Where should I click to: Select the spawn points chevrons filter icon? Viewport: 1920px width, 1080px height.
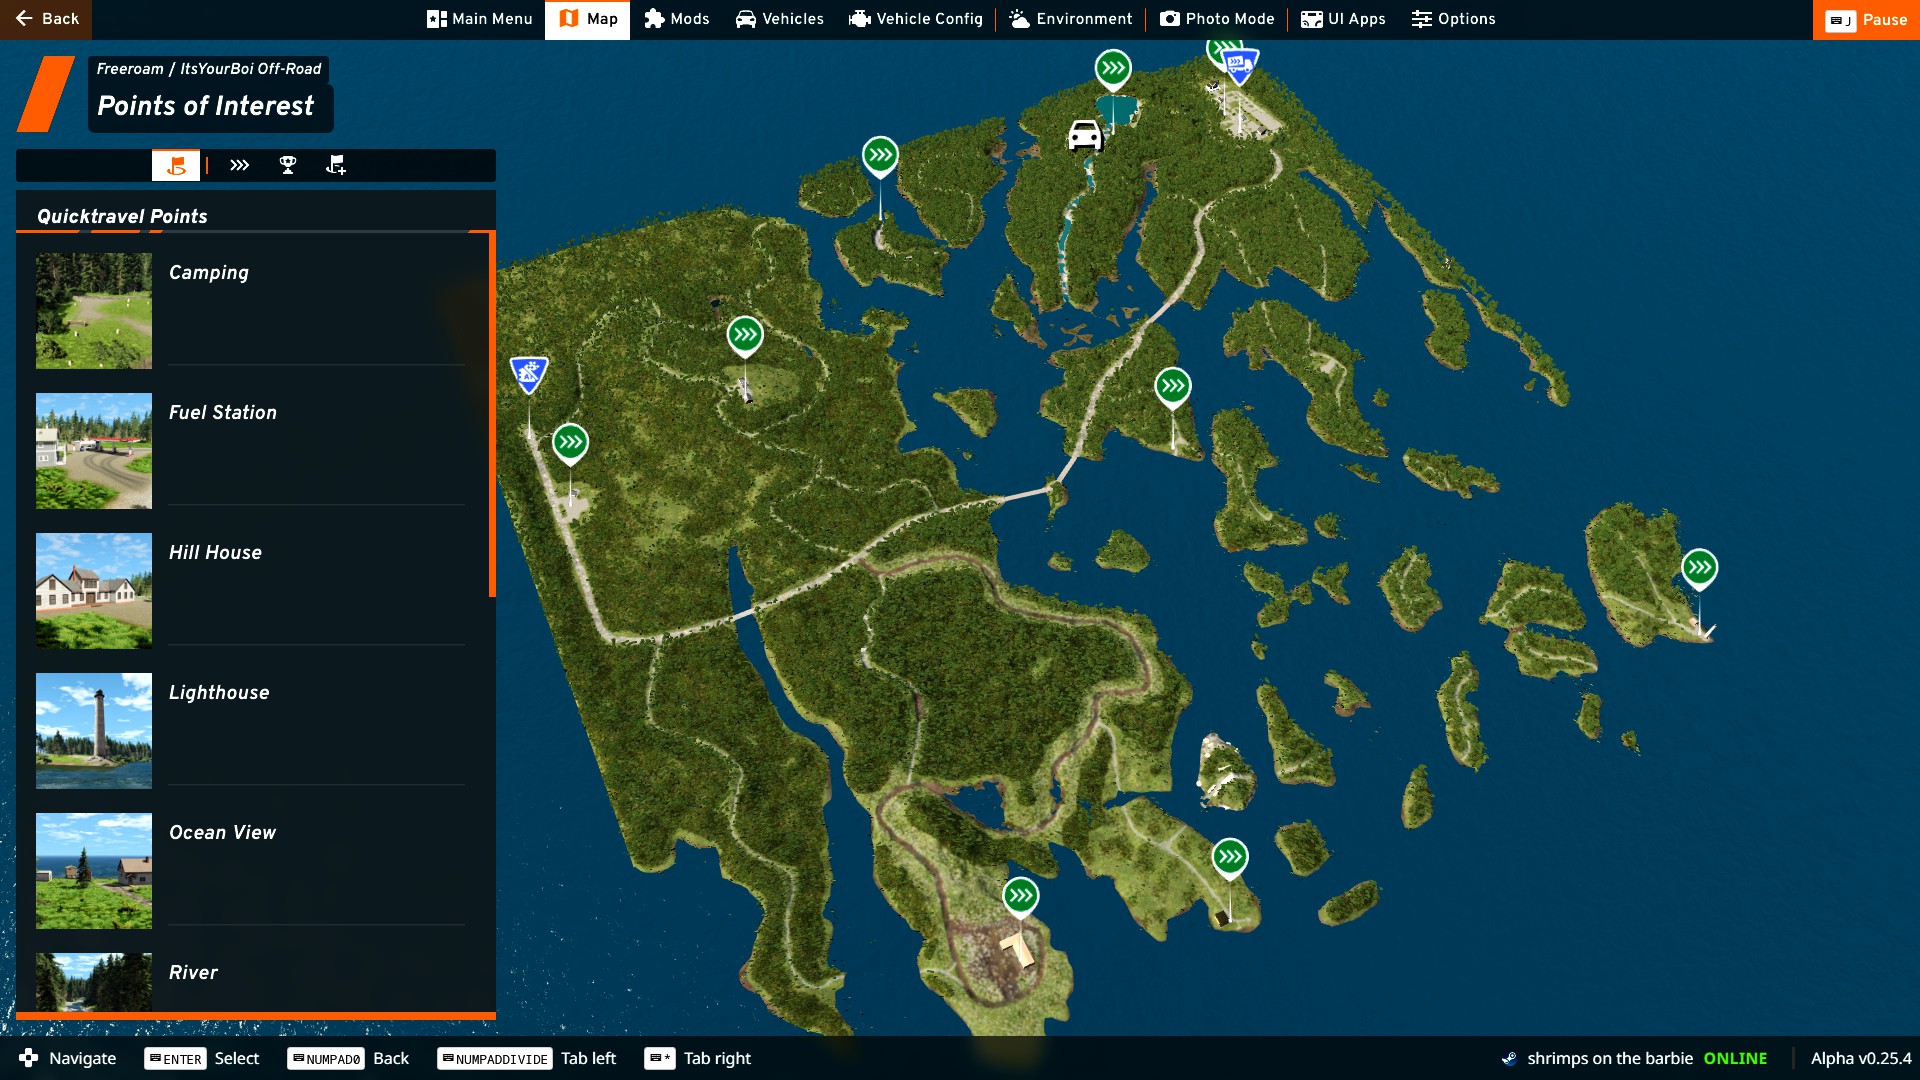[239, 165]
